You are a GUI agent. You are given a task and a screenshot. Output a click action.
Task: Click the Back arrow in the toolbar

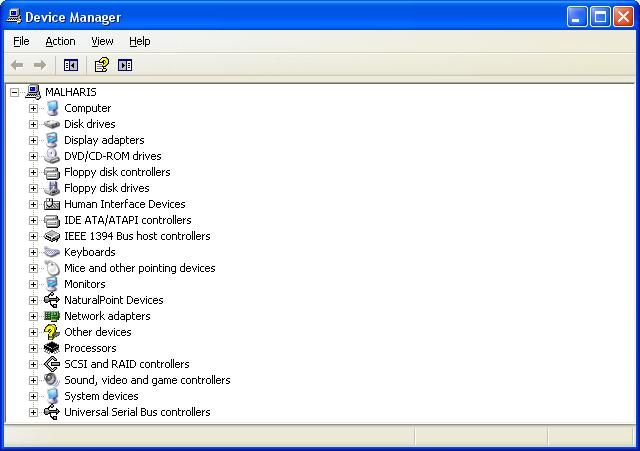coord(17,65)
